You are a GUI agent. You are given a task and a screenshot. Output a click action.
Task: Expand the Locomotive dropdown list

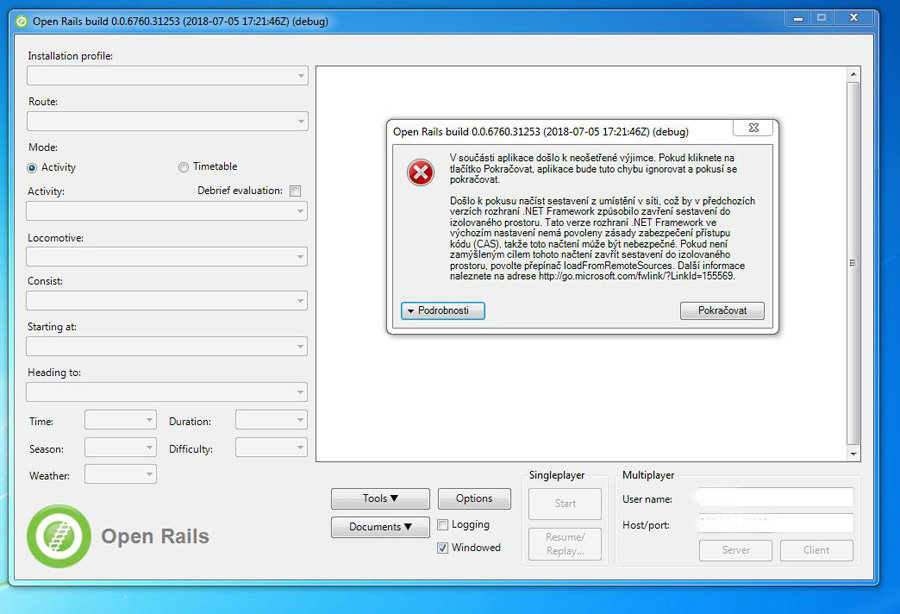[167, 257]
